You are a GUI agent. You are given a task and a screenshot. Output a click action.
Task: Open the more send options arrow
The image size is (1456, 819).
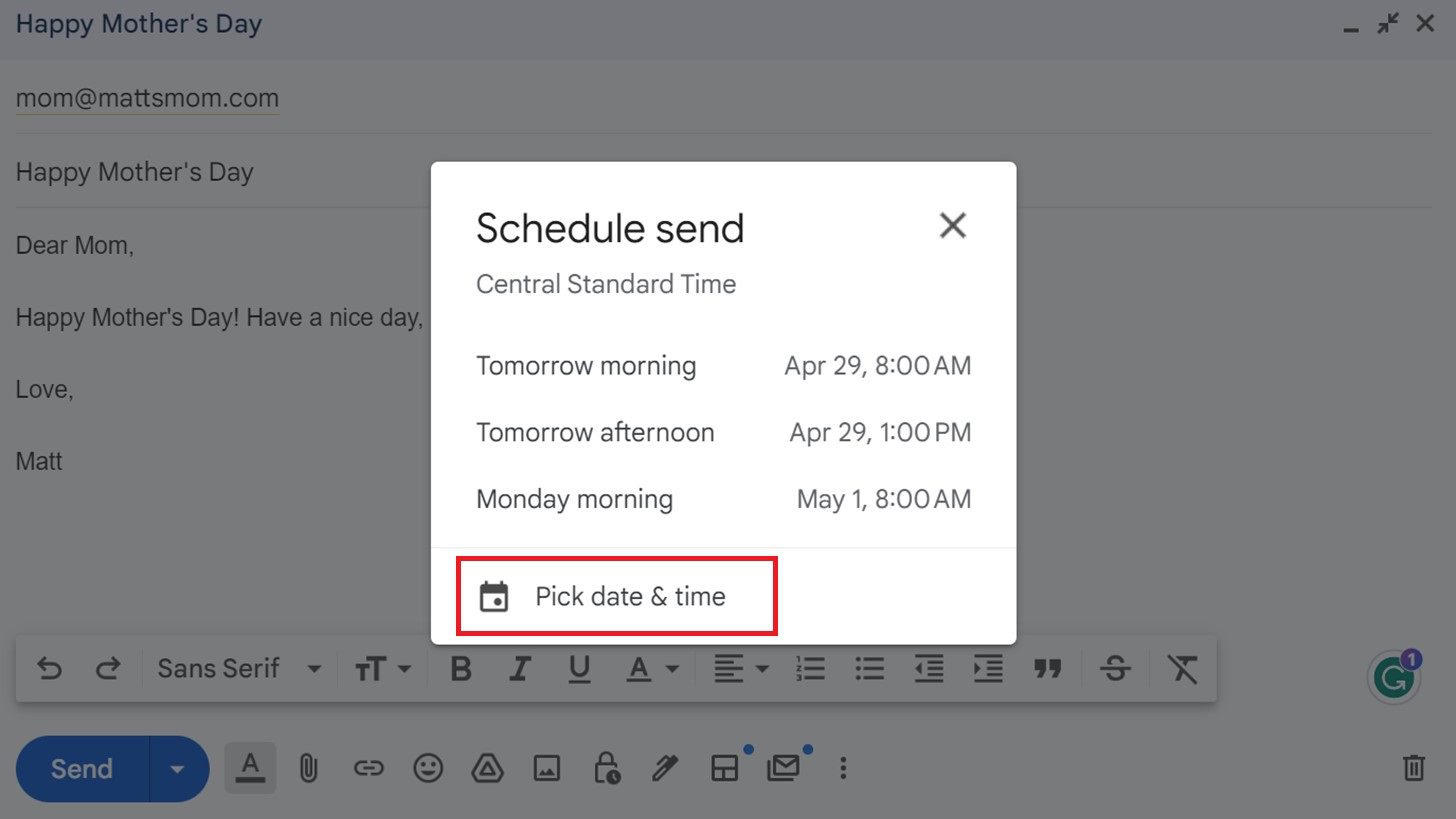point(178,769)
